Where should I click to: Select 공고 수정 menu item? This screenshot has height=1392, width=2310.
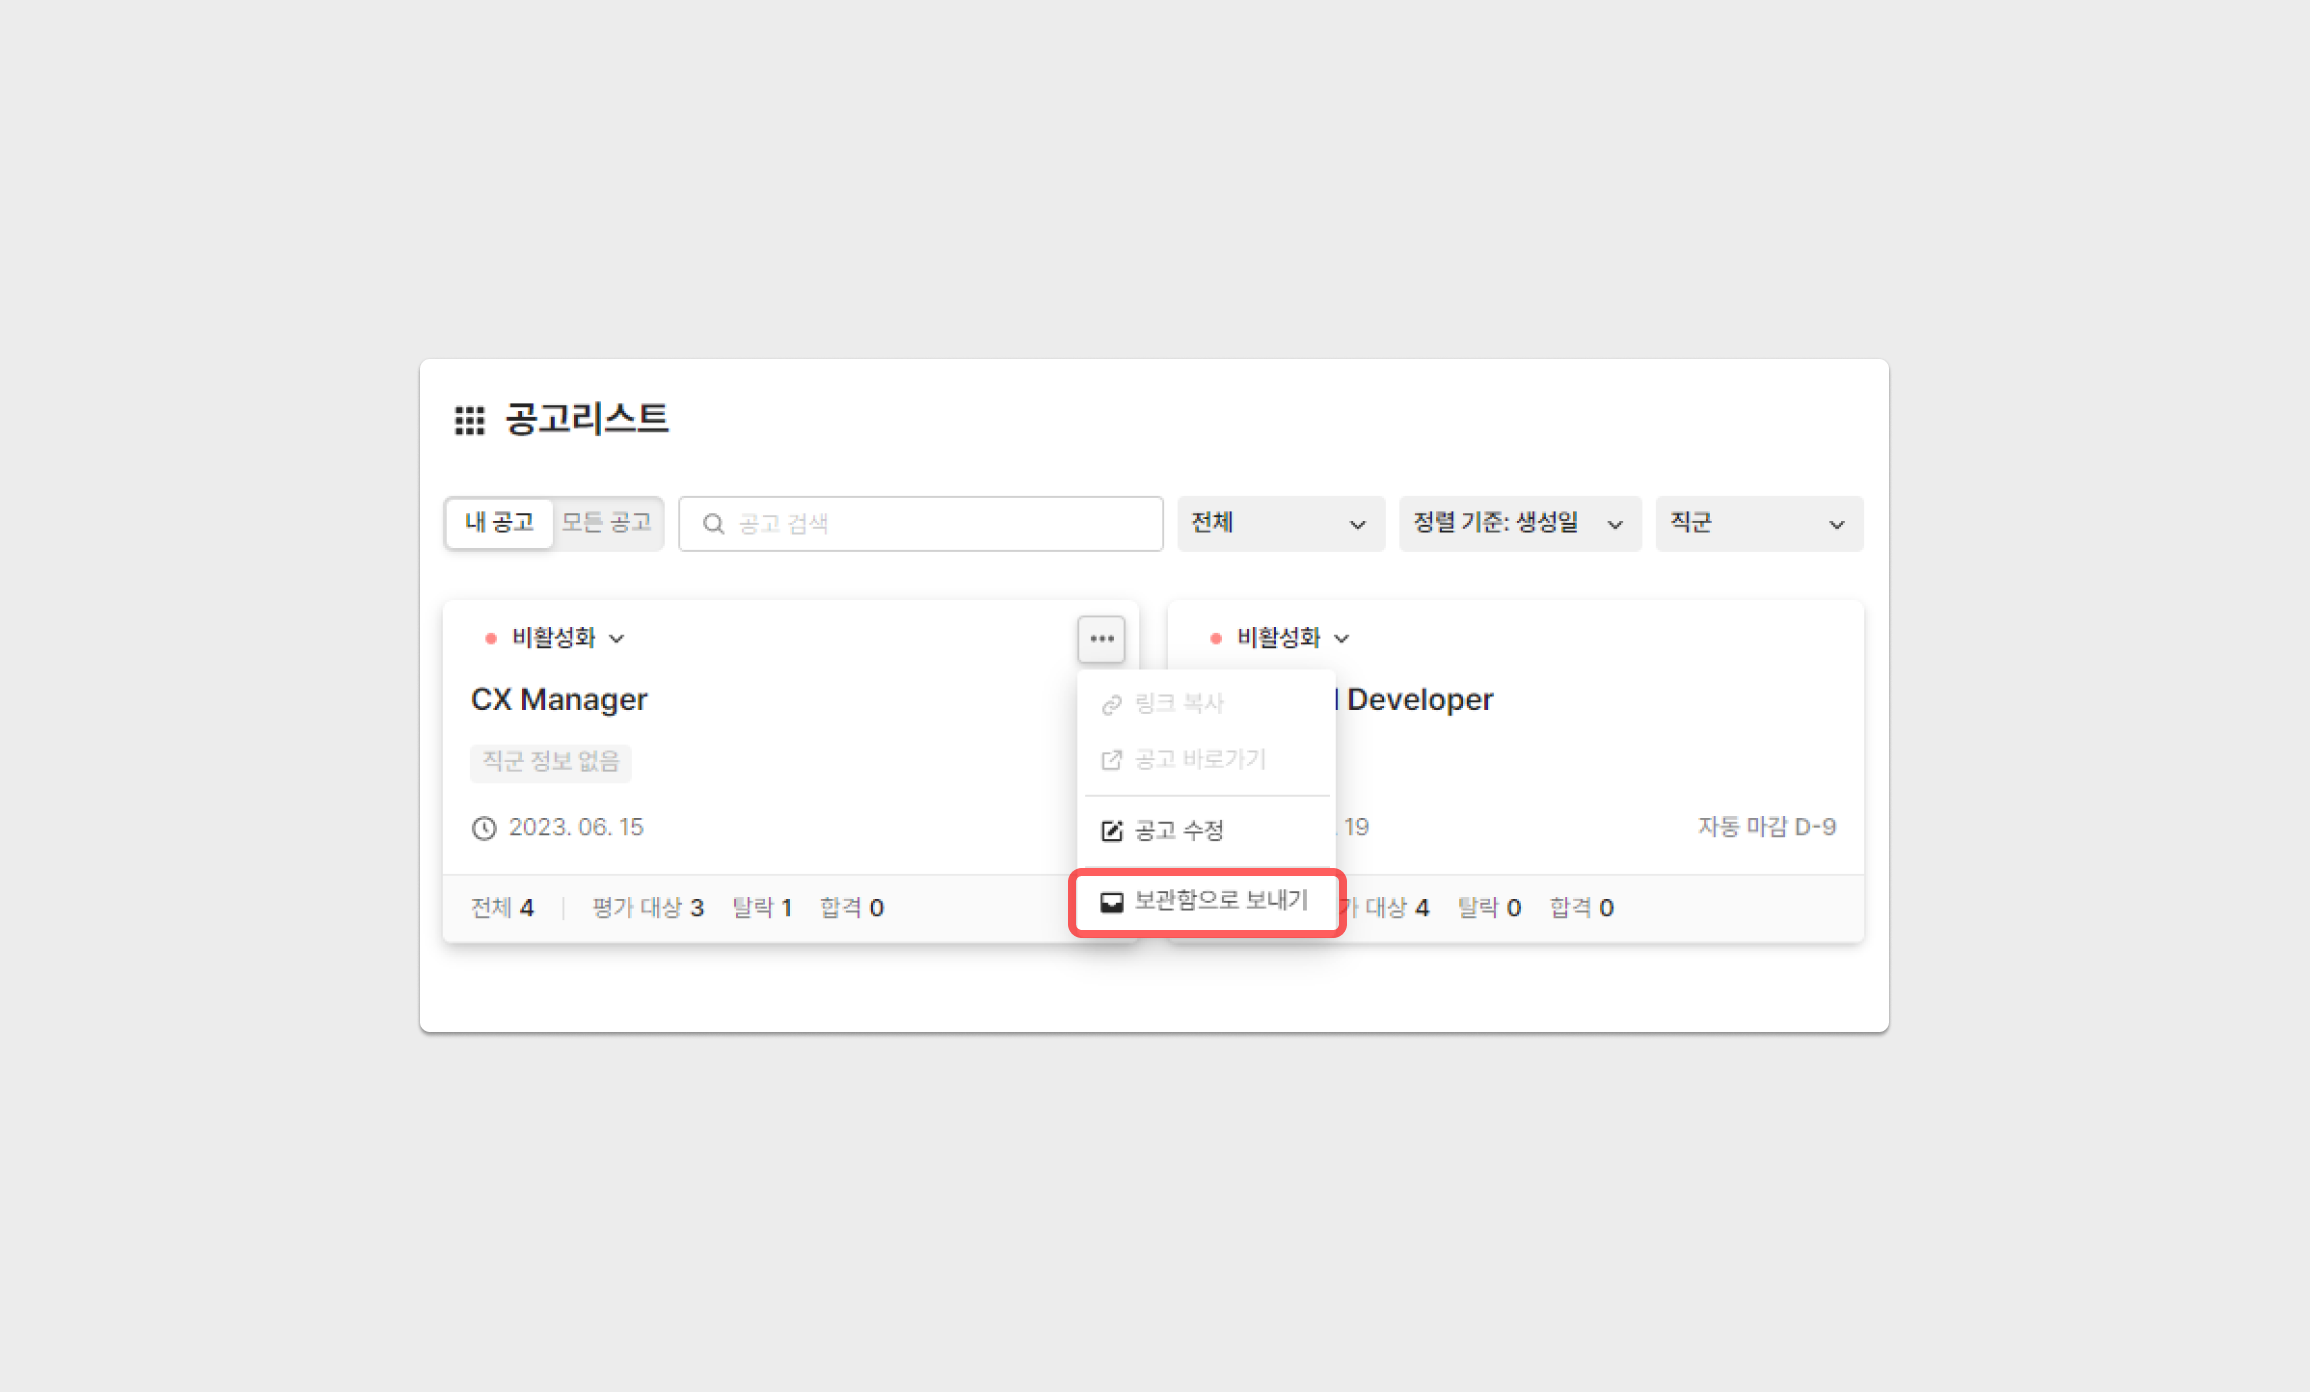pyautogui.click(x=1179, y=831)
